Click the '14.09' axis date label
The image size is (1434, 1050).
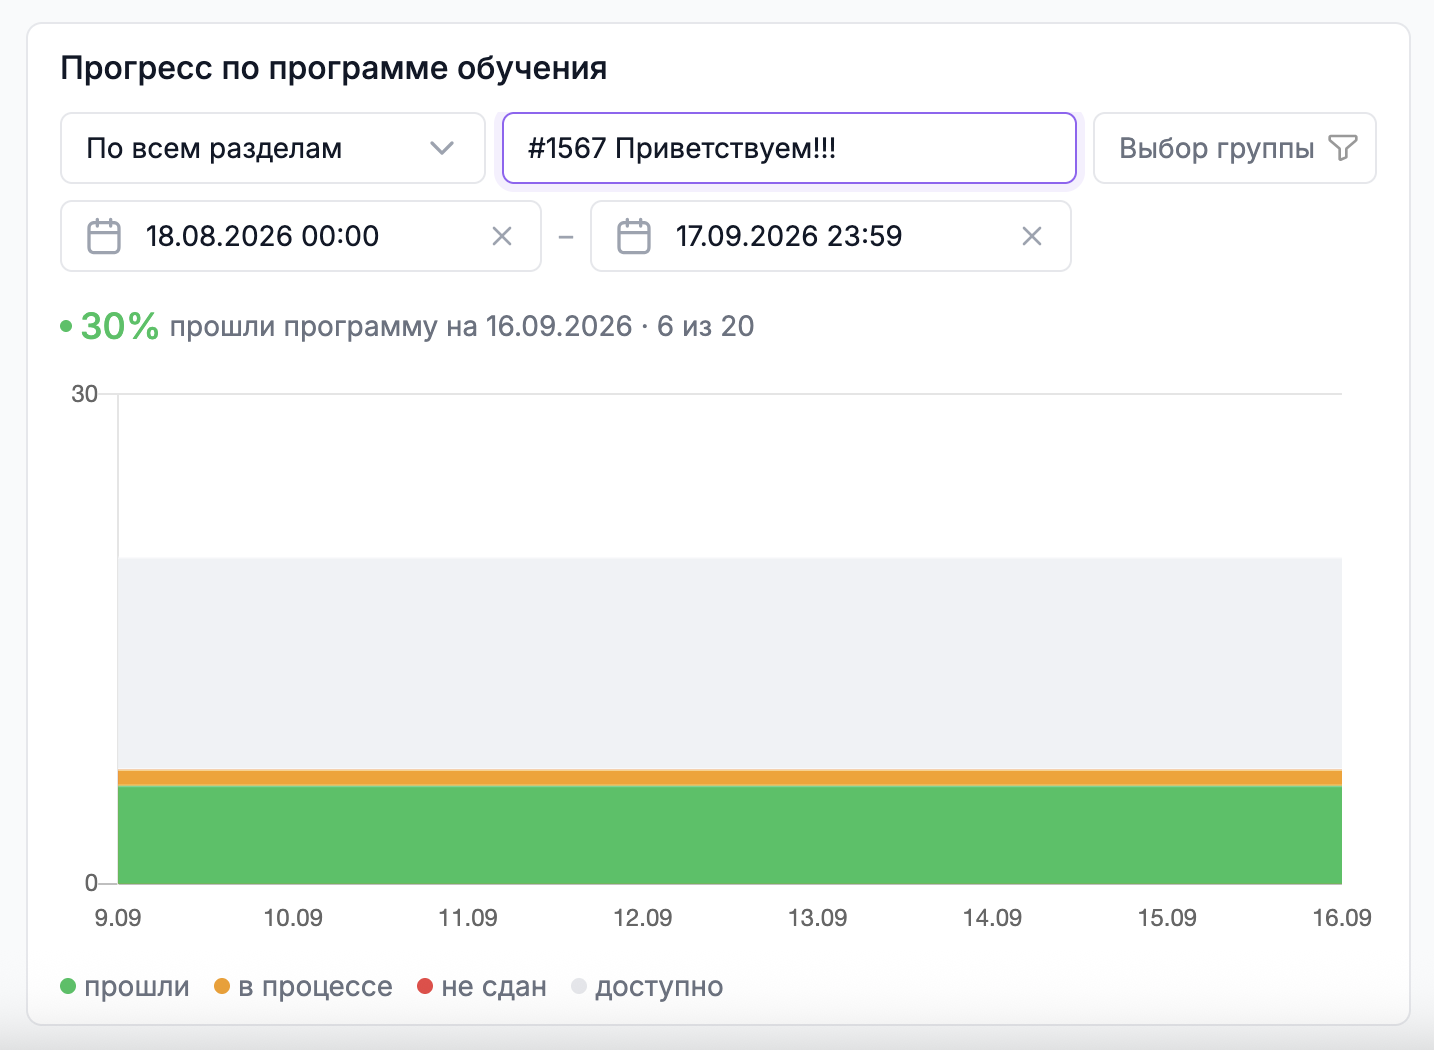[993, 918]
